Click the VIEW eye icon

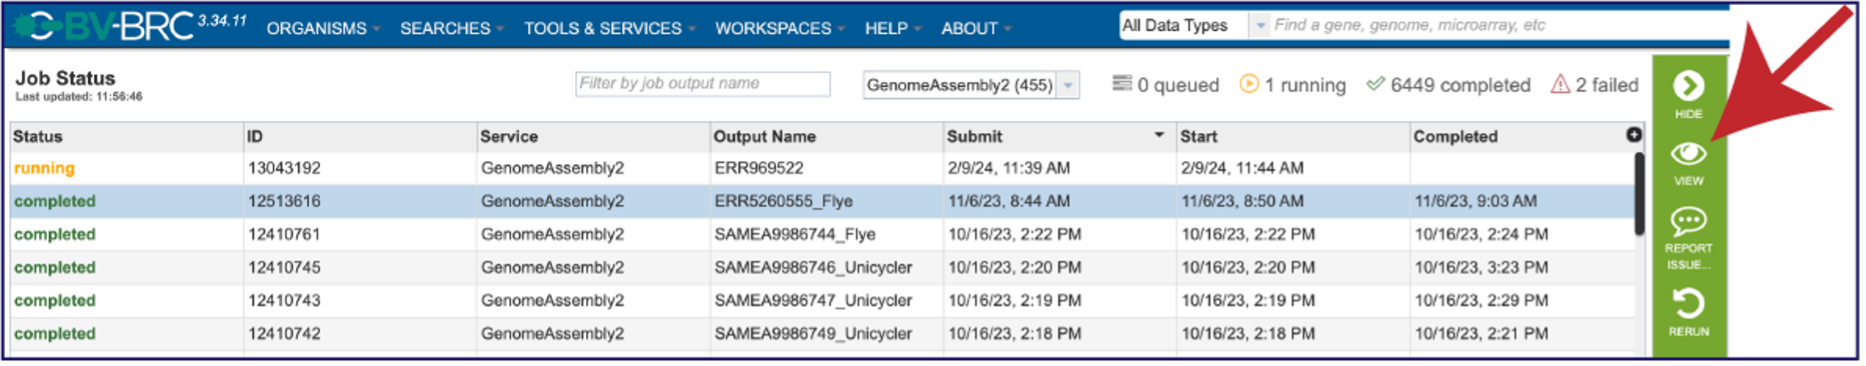1688,154
